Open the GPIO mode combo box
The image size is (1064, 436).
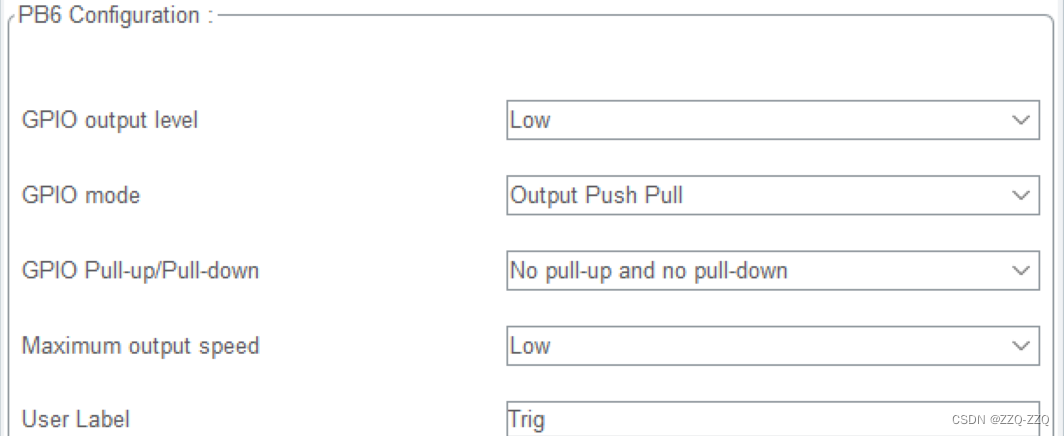pos(773,195)
